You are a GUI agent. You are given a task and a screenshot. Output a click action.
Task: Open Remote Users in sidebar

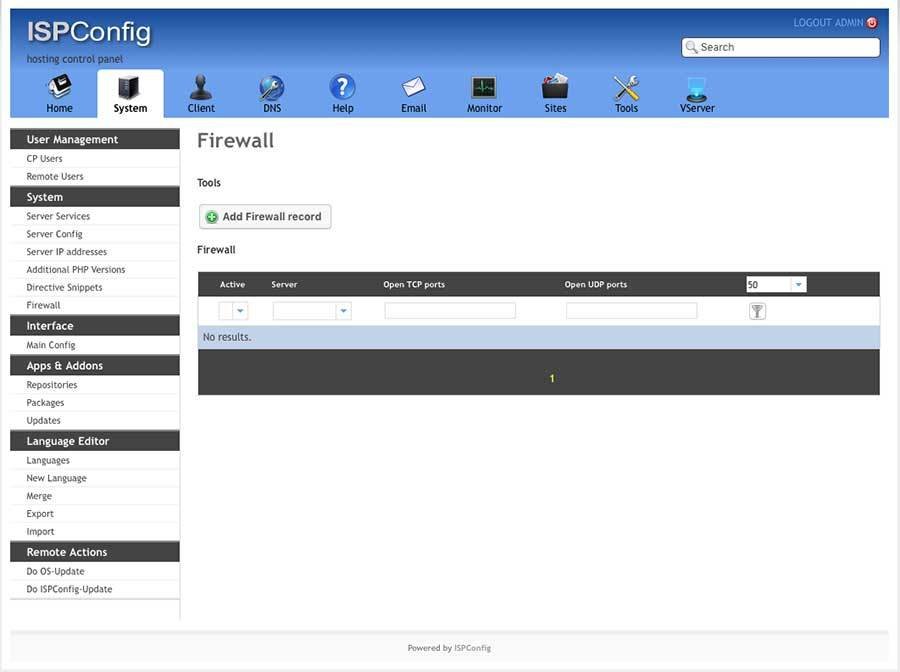(55, 177)
